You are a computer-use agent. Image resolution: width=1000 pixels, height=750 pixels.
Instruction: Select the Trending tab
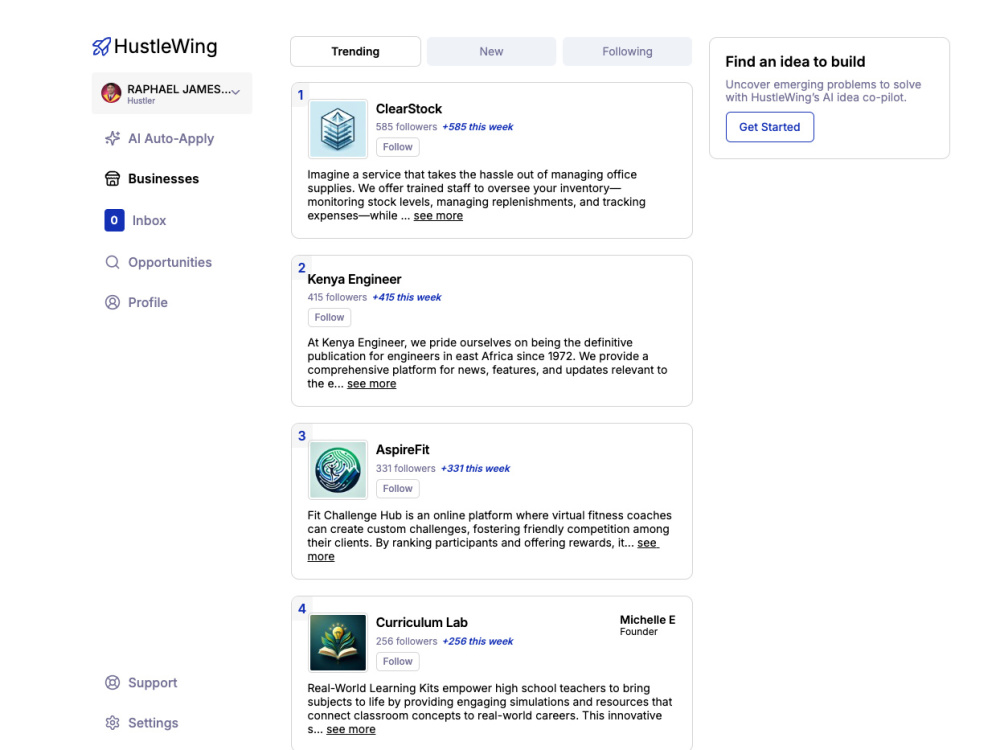pyautogui.click(x=355, y=52)
